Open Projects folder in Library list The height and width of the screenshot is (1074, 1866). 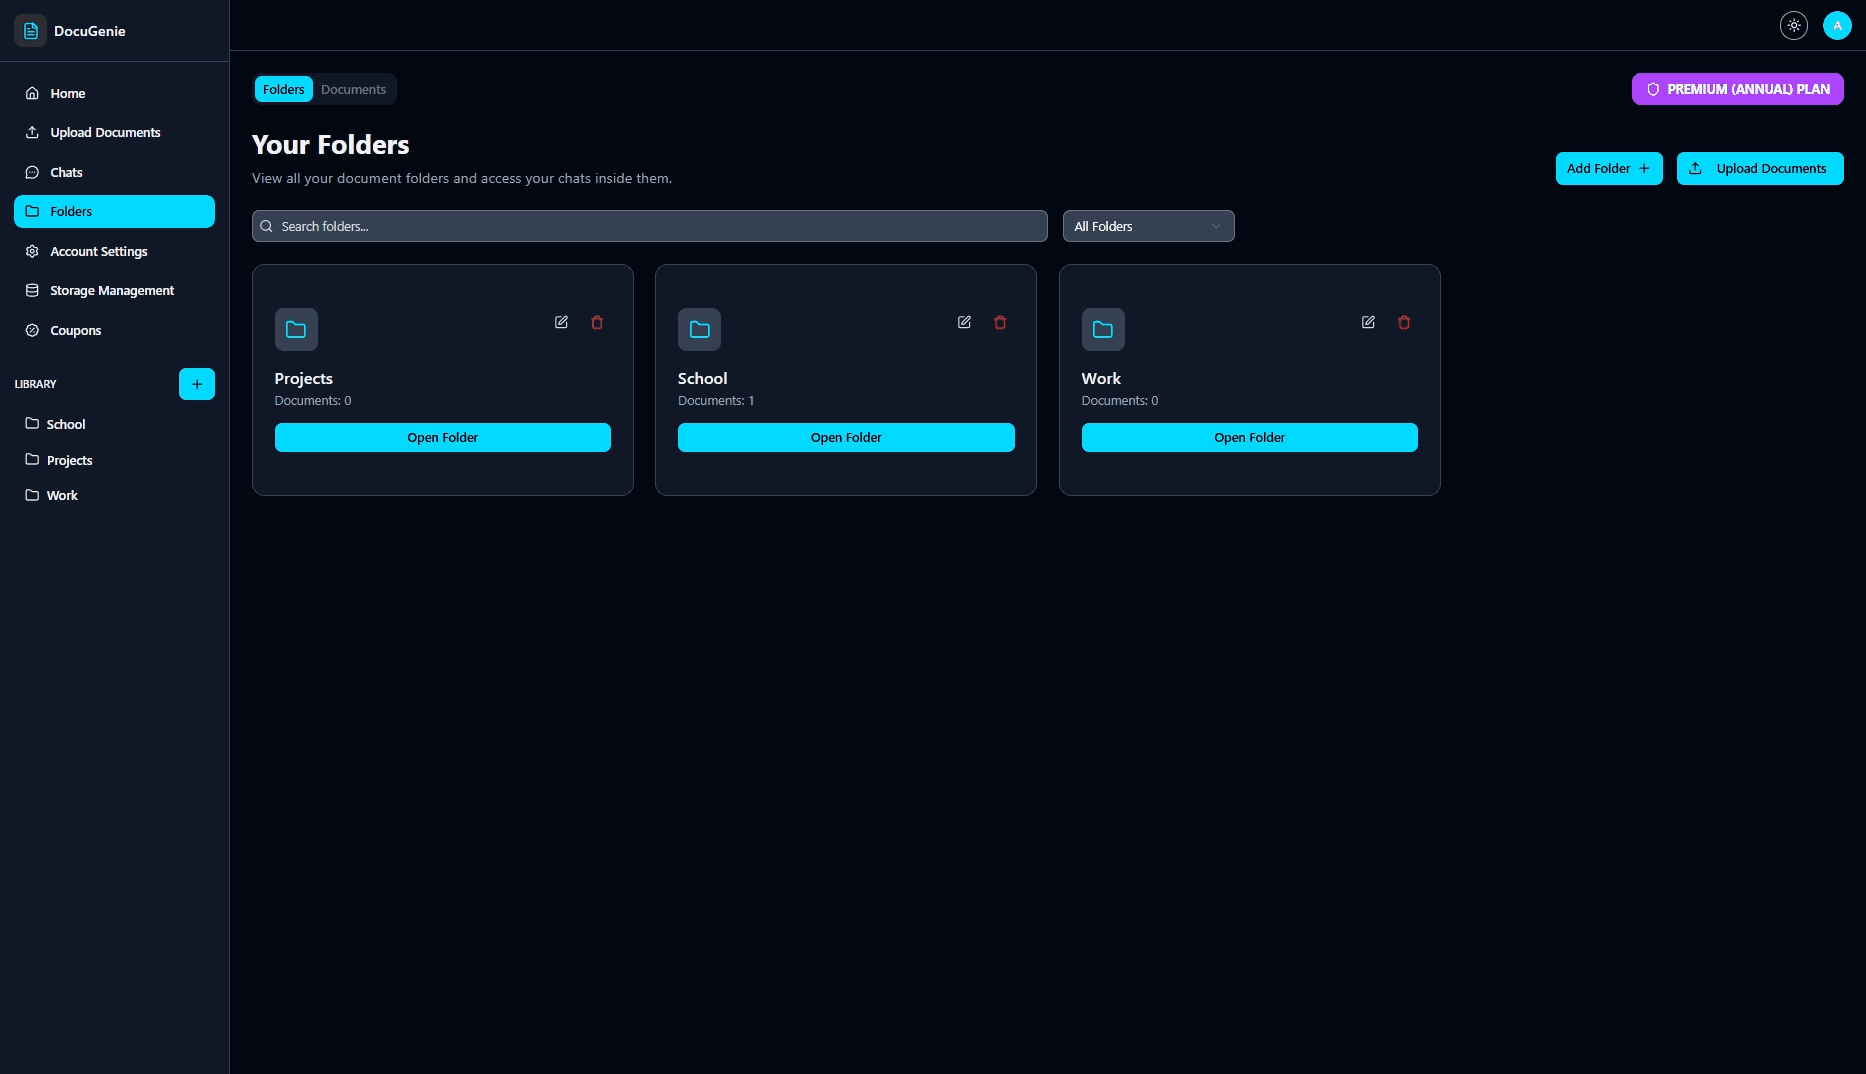(x=114, y=460)
